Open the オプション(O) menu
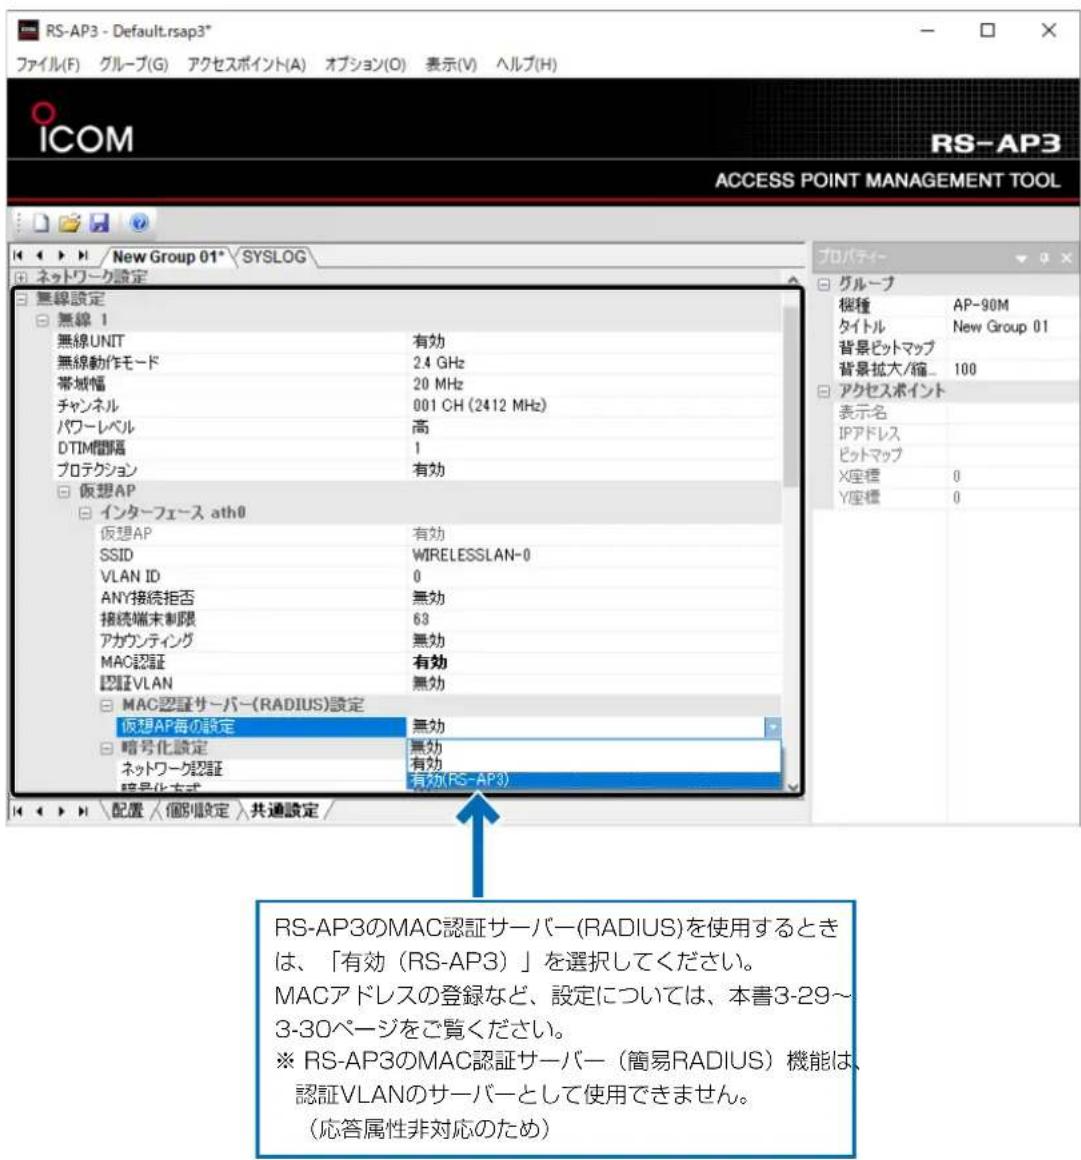Screen dimensions: 1081x1160 [366, 64]
